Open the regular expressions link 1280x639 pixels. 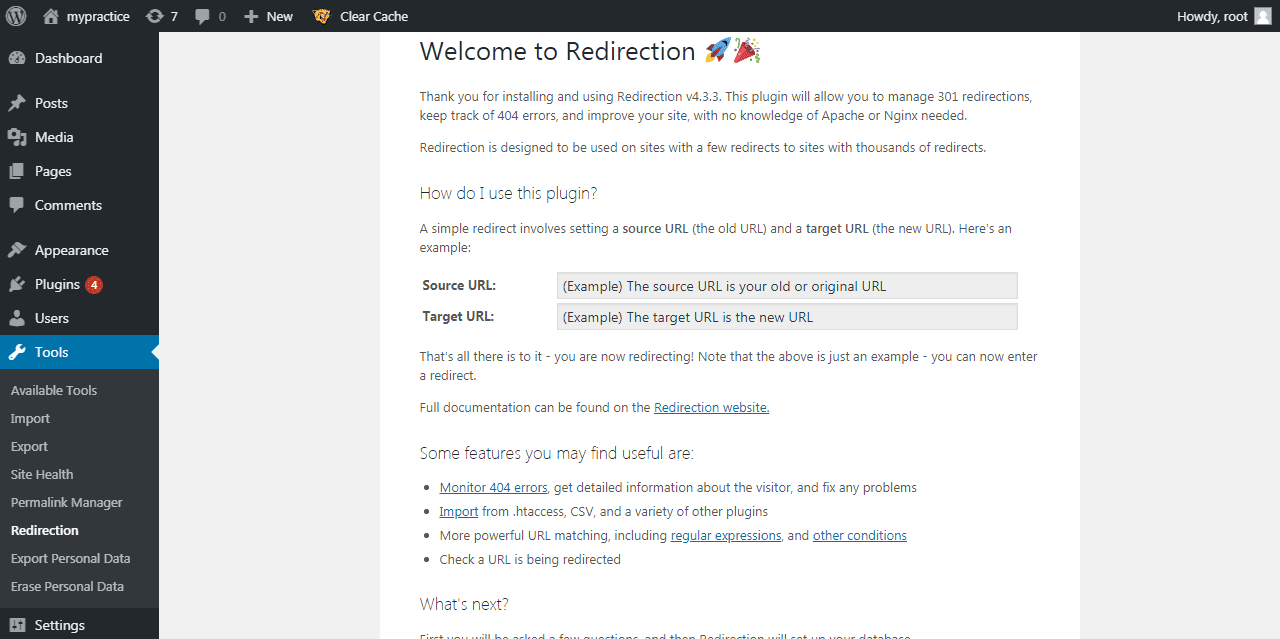[726, 535]
